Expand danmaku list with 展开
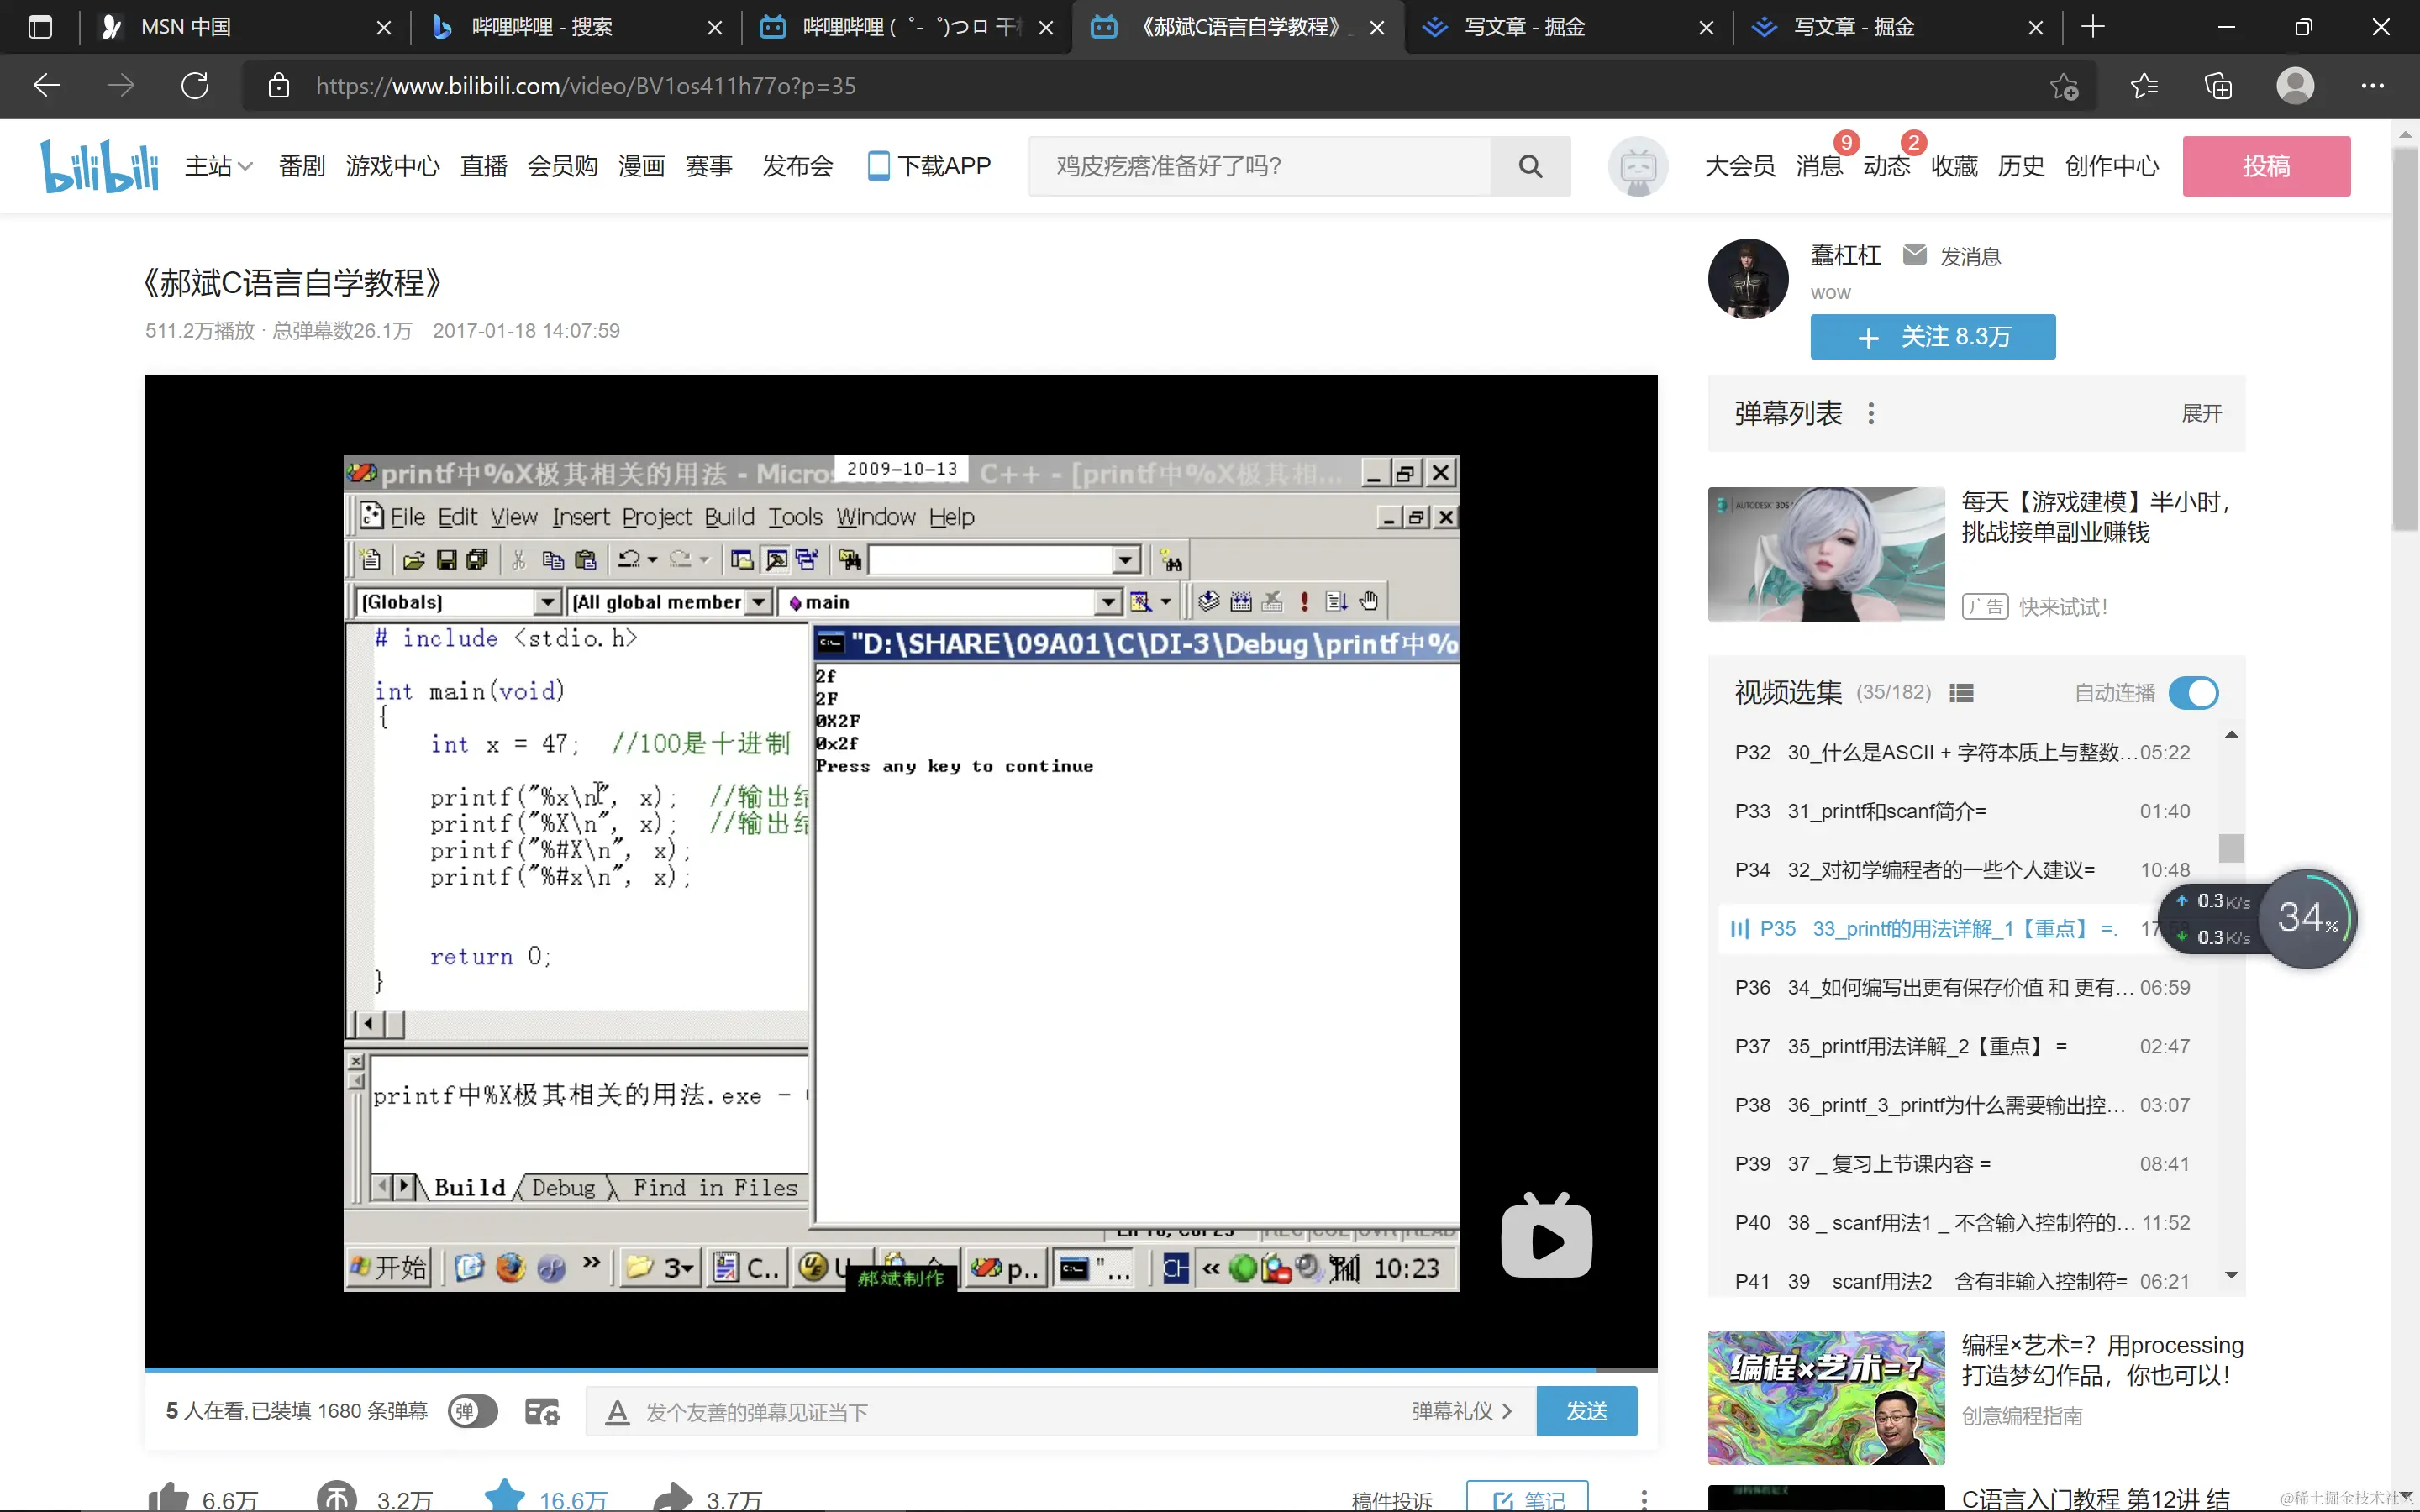Image resolution: width=2420 pixels, height=1512 pixels. click(x=2201, y=413)
